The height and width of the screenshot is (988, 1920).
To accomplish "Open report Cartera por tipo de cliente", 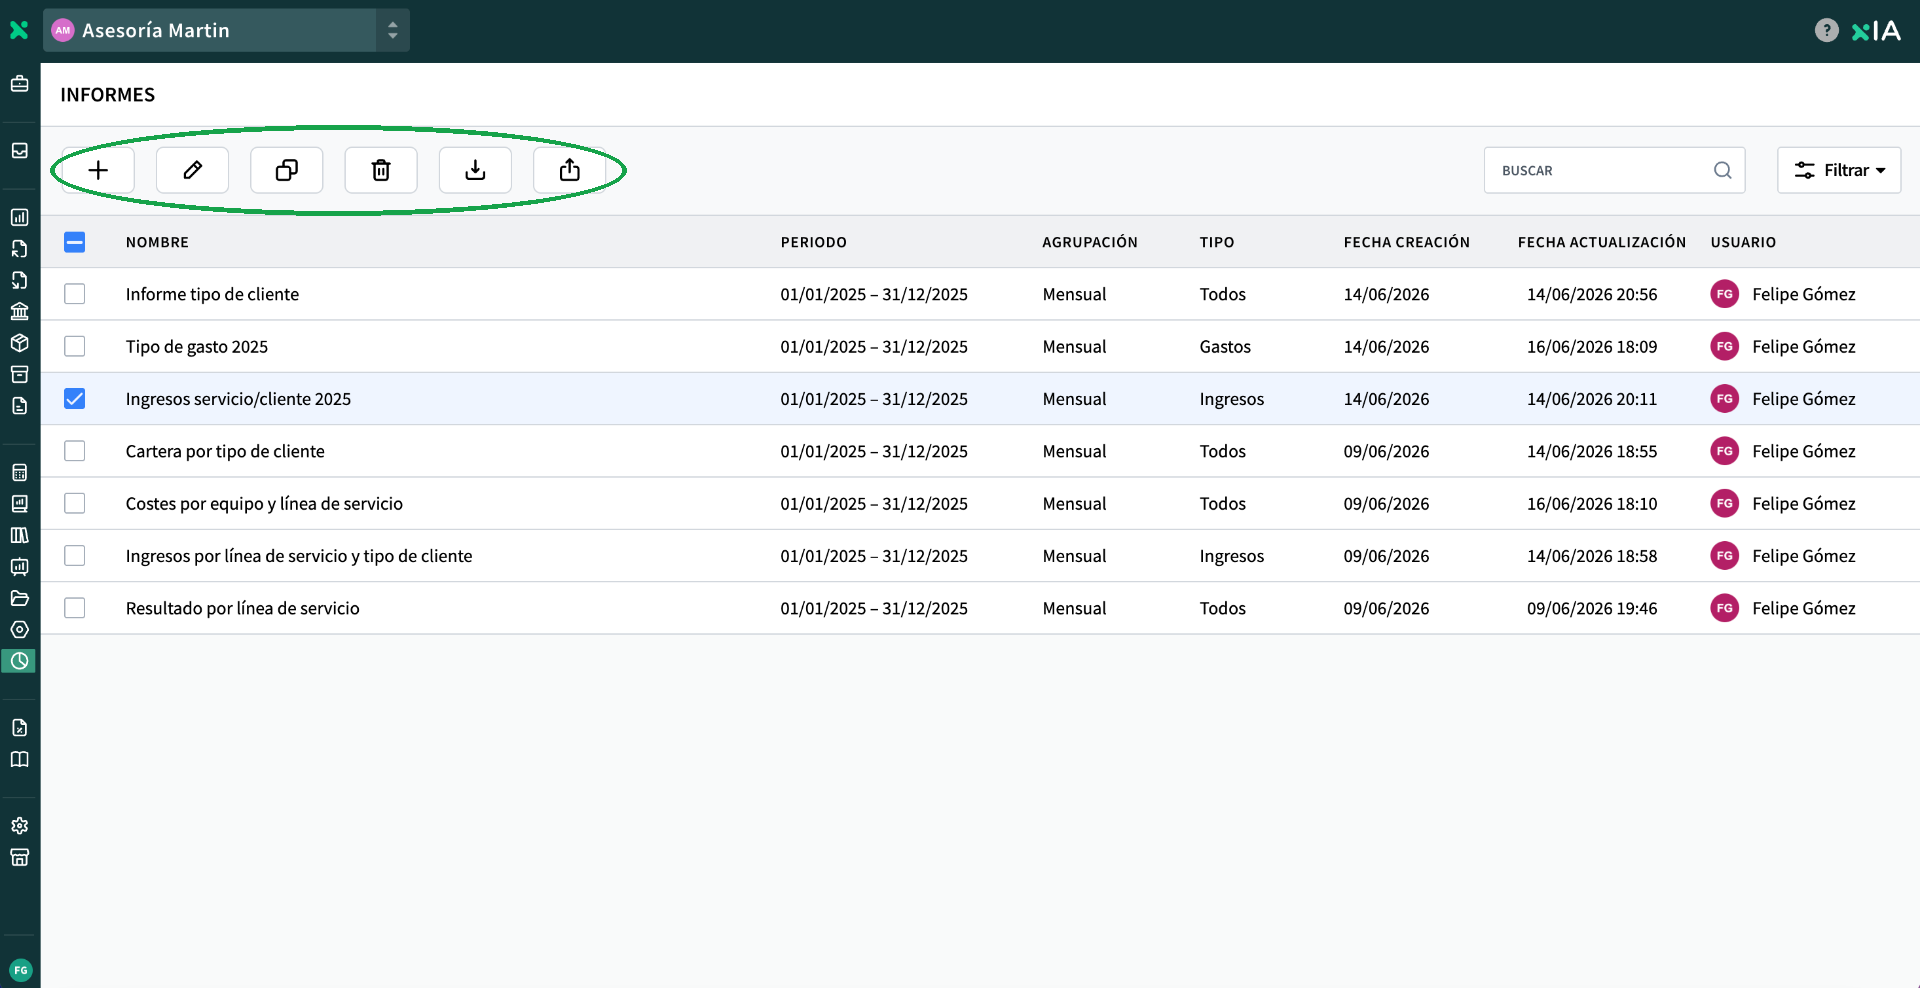I will coord(225,451).
